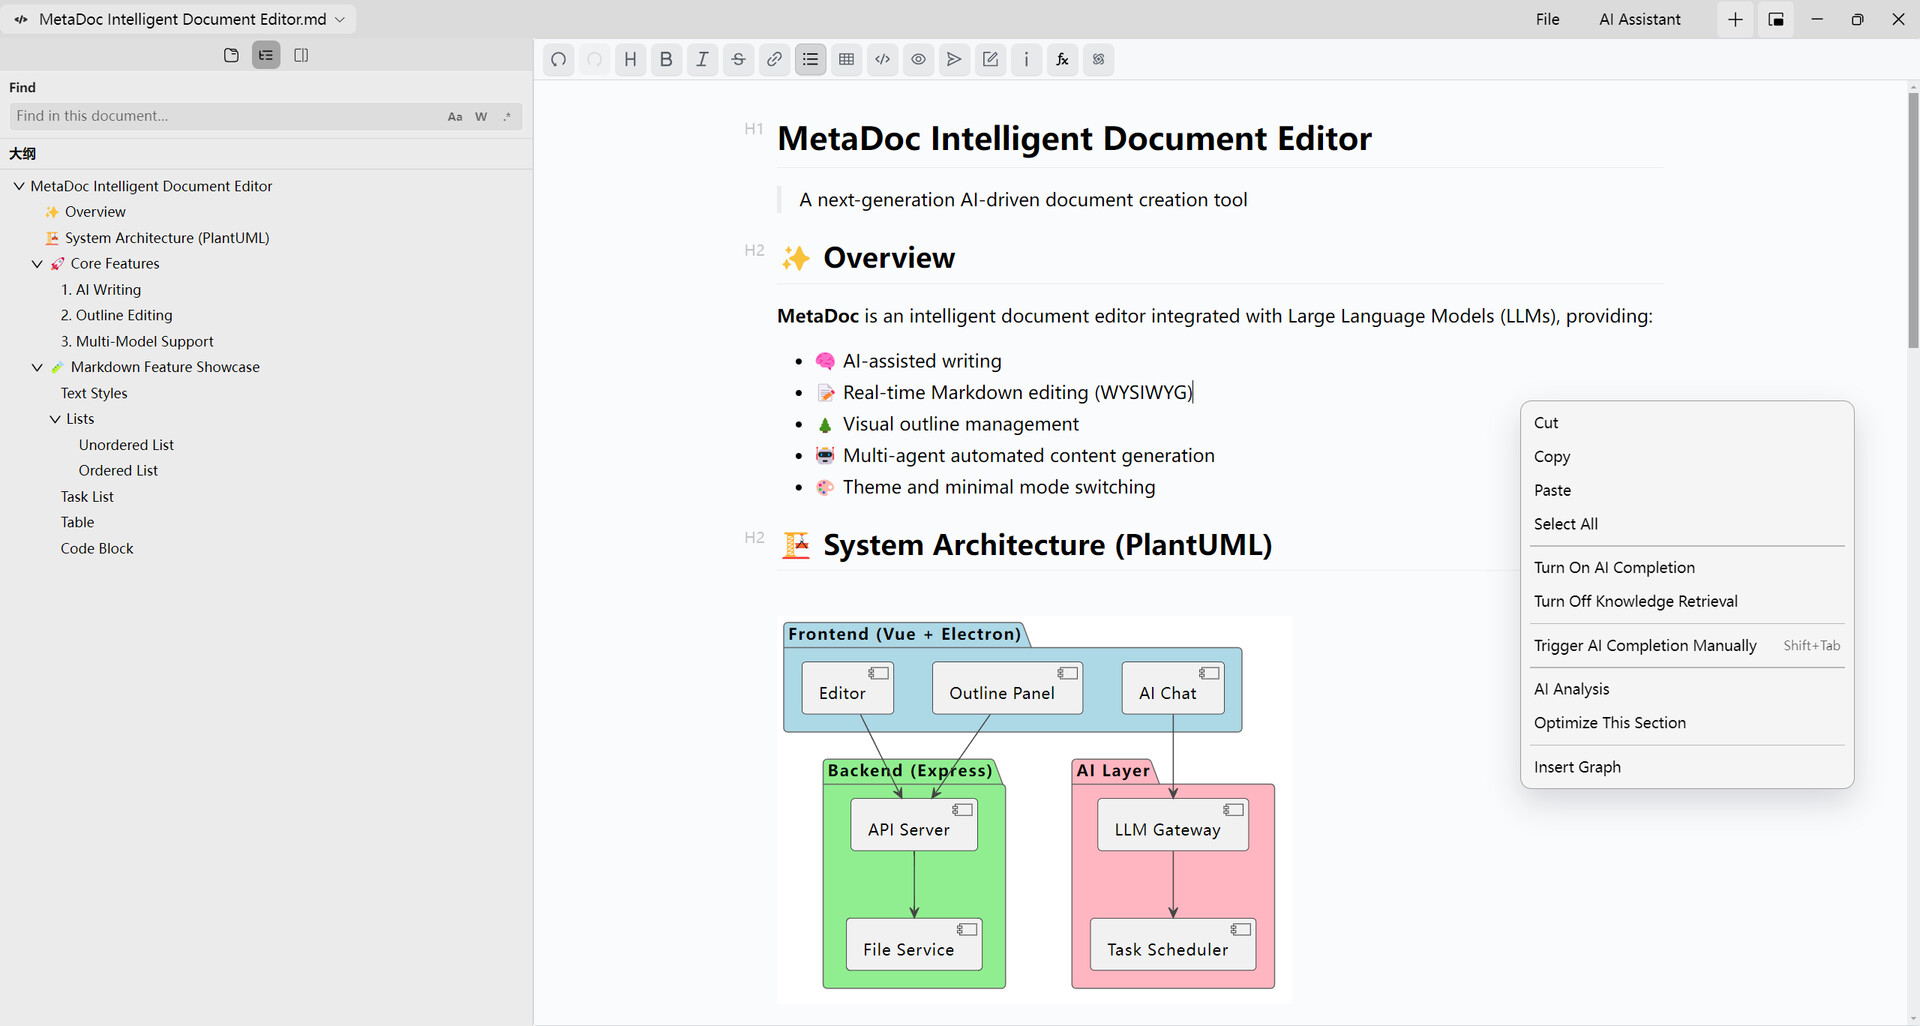Image resolution: width=1920 pixels, height=1026 pixels.
Task: Go to Unordered List outline entry
Action: [126, 445]
